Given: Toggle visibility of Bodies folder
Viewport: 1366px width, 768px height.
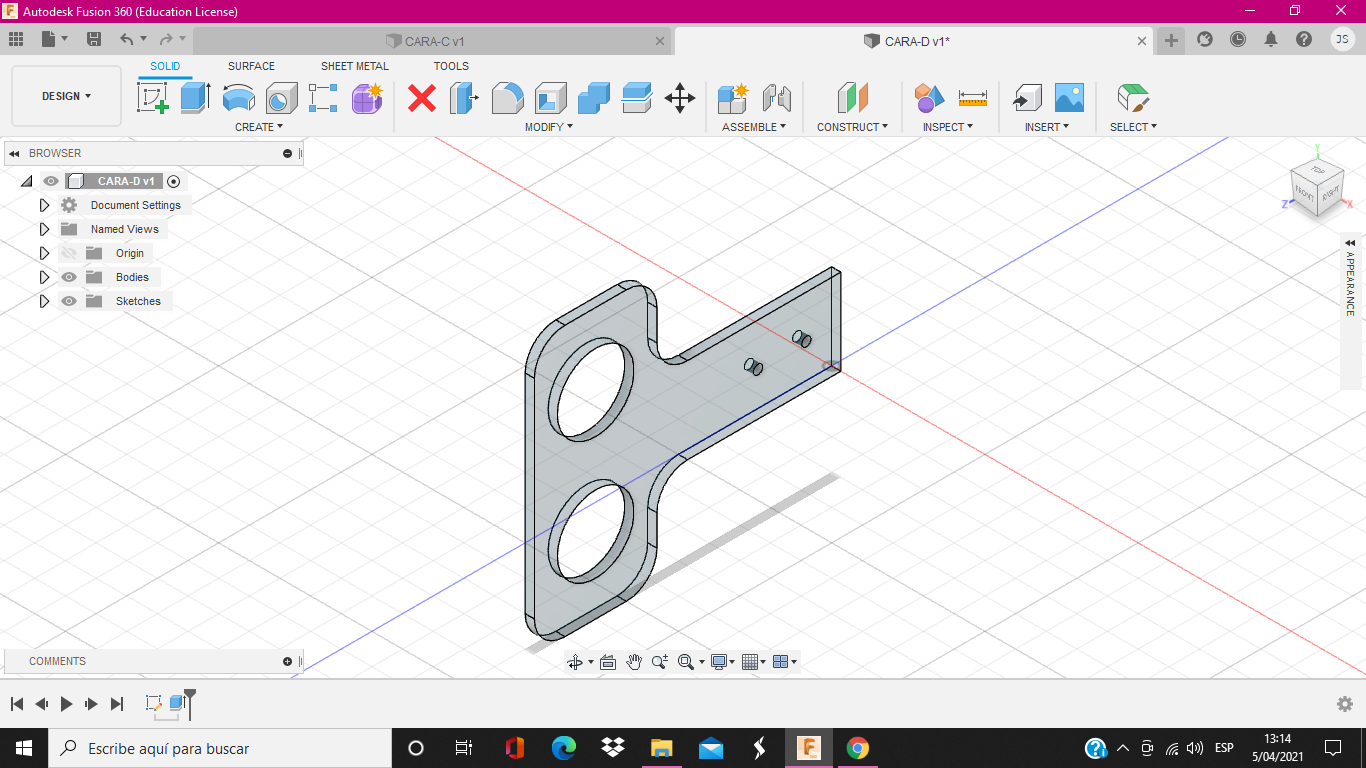Looking at the screenshot, I should 69,277.
